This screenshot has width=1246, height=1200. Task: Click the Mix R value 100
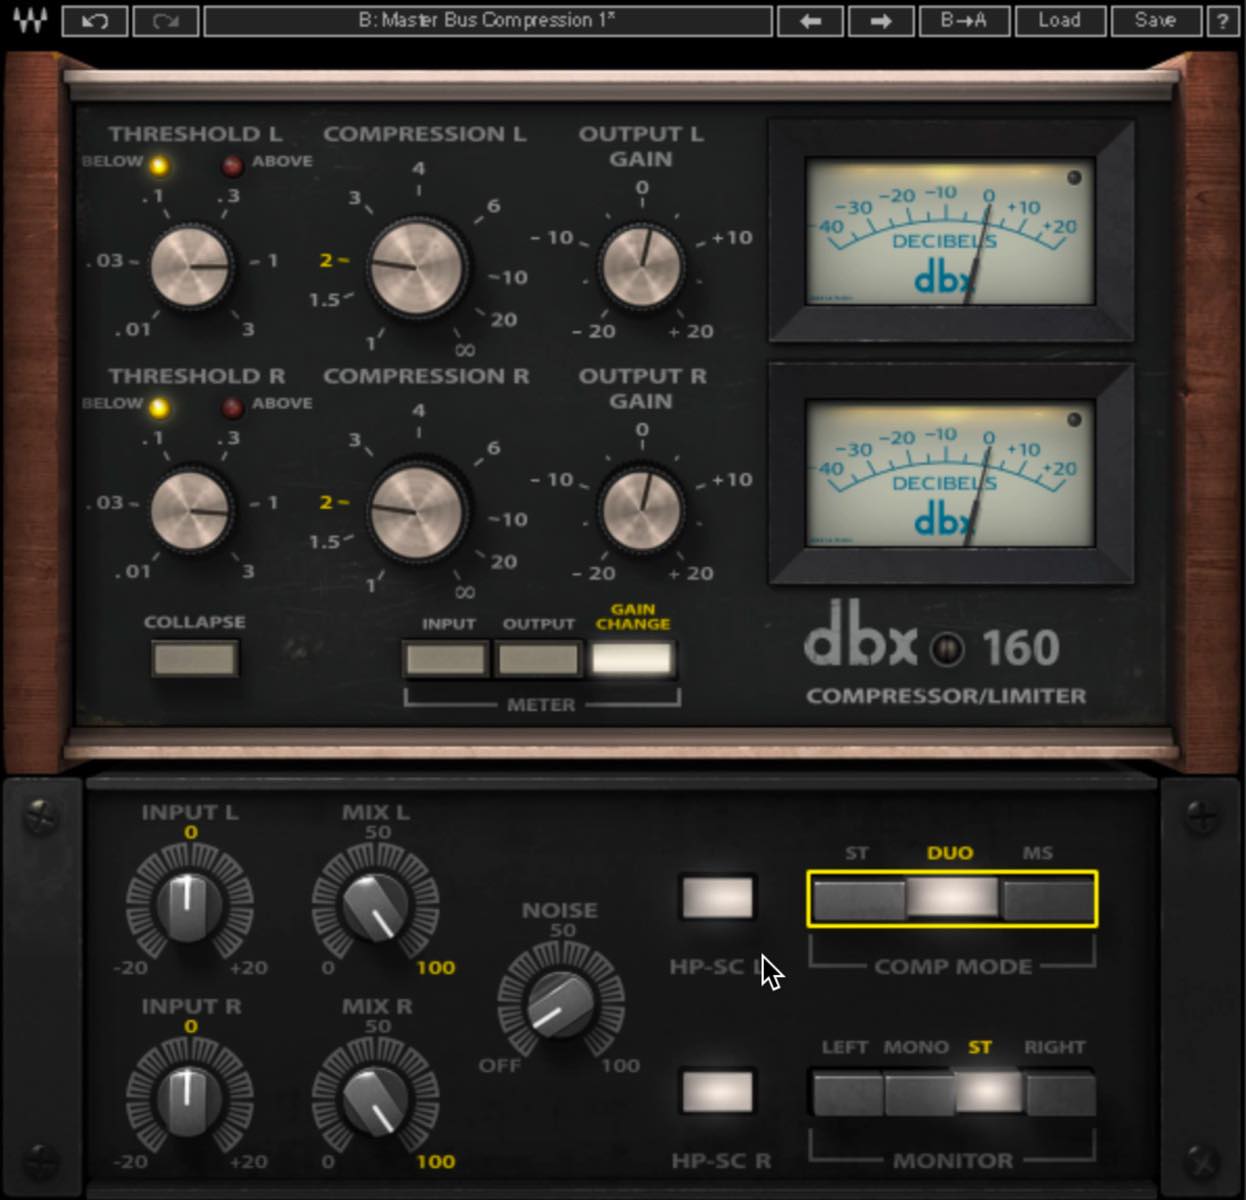pos(436,1162)
